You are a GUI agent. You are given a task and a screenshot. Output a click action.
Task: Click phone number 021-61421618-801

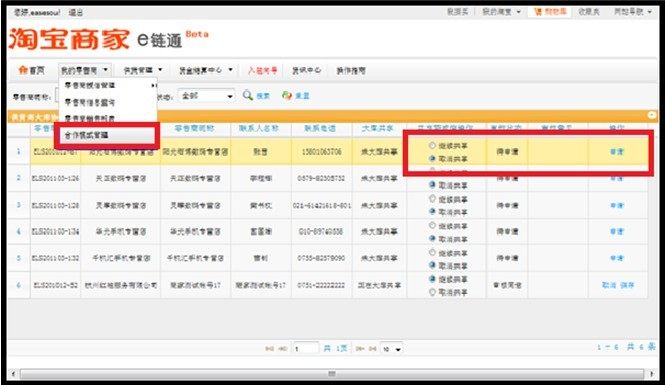322,205
